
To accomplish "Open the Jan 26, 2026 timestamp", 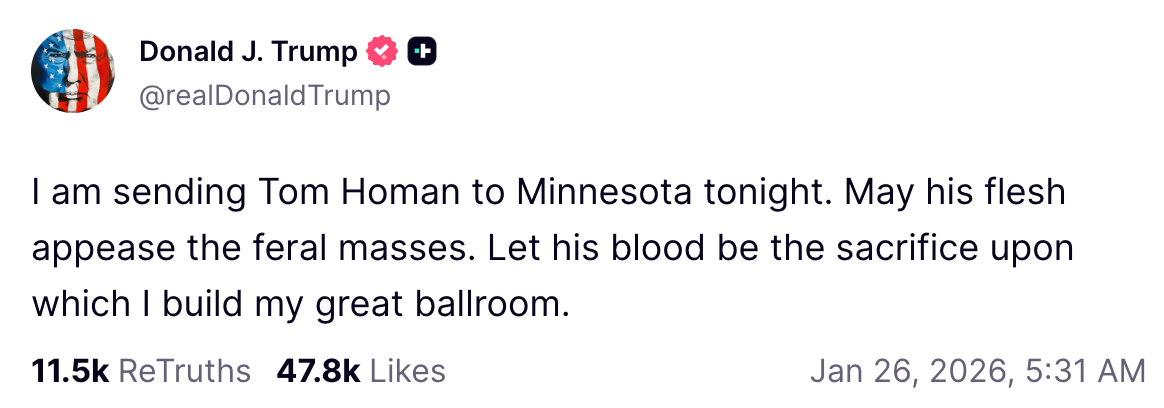I will click(x=910, y=372).
